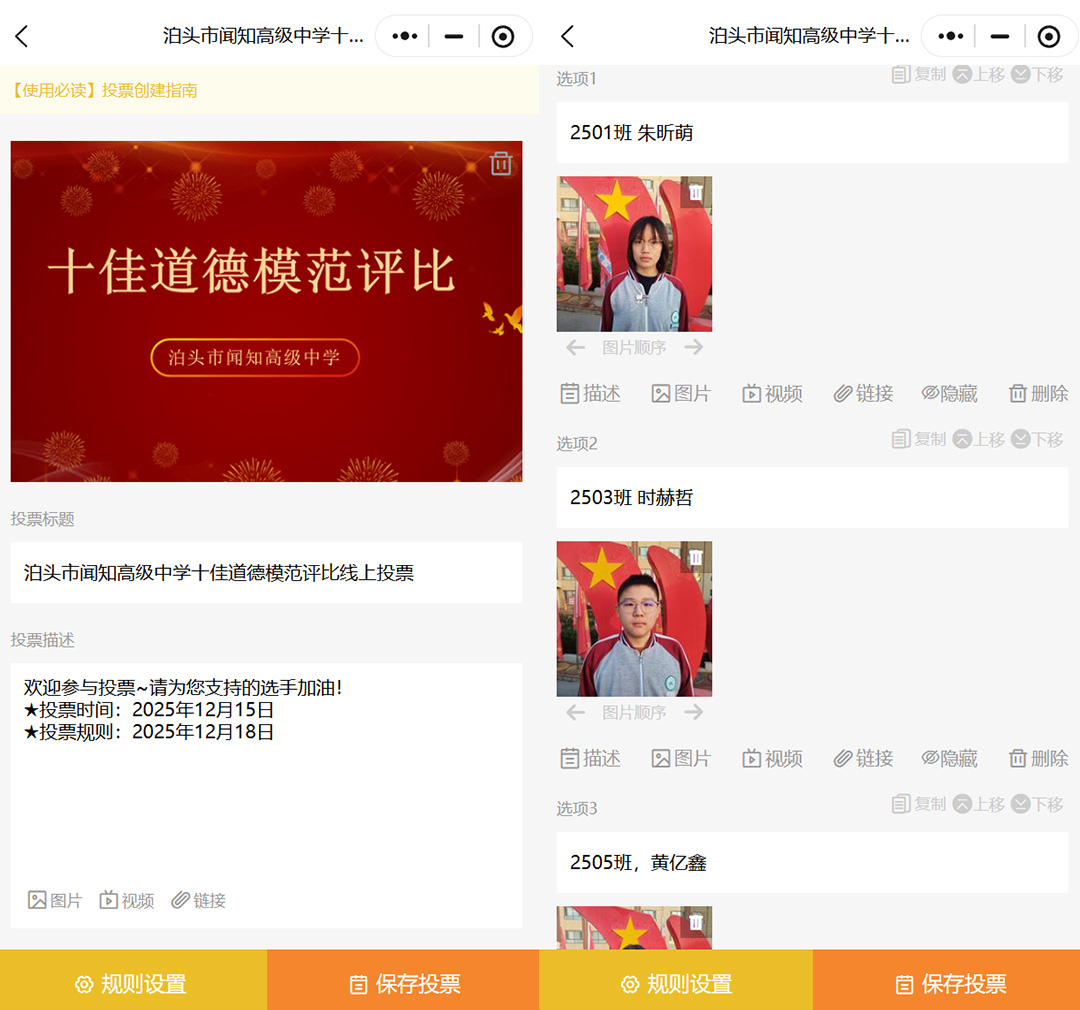Insert a link in the vote description

click(x=197, y=899)
